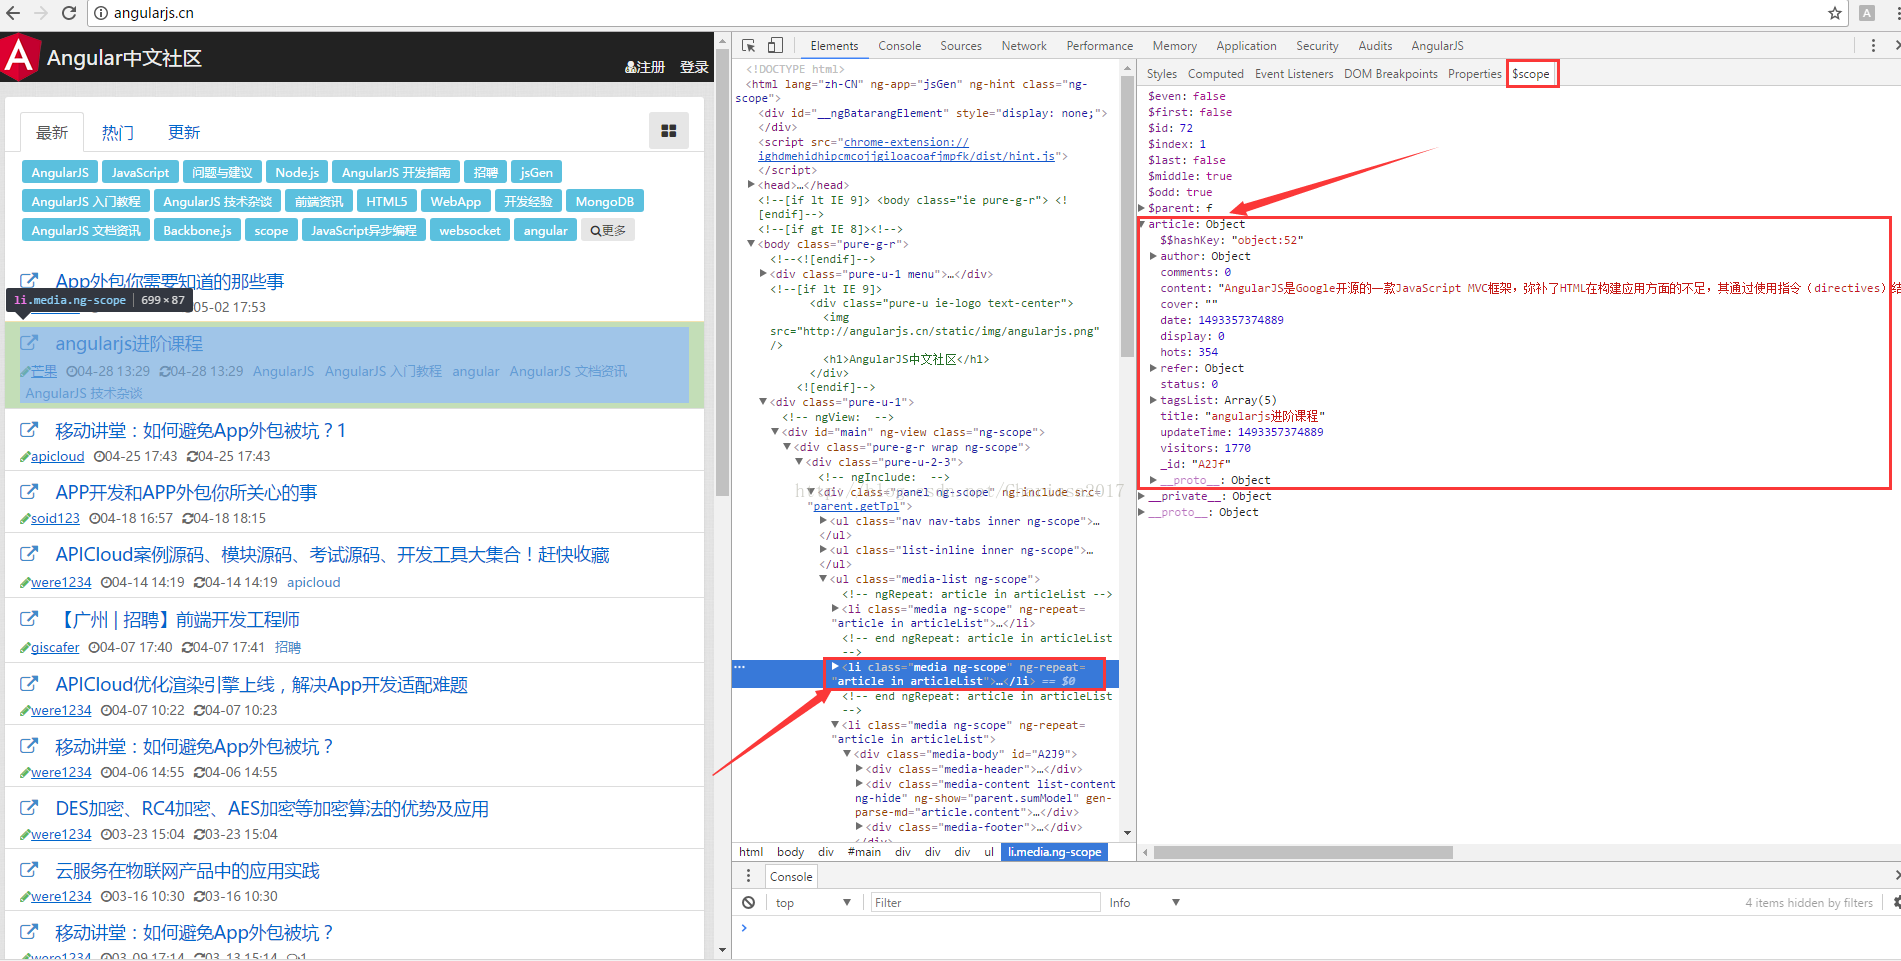Open author link soid123
Screen dimensions: 1901x961
pos(55,518)
